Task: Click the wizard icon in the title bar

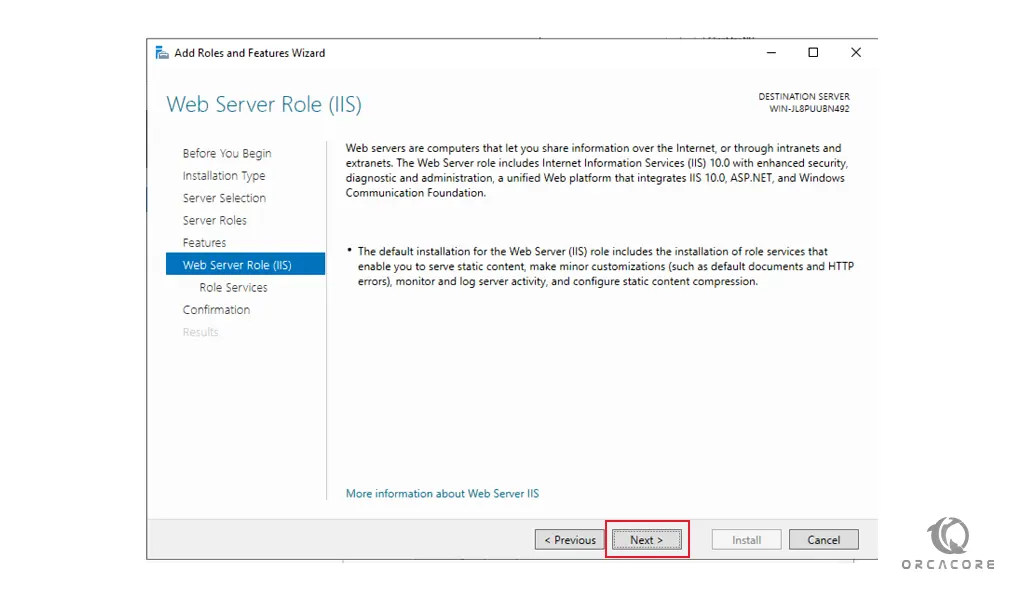Action: (162, 53)
